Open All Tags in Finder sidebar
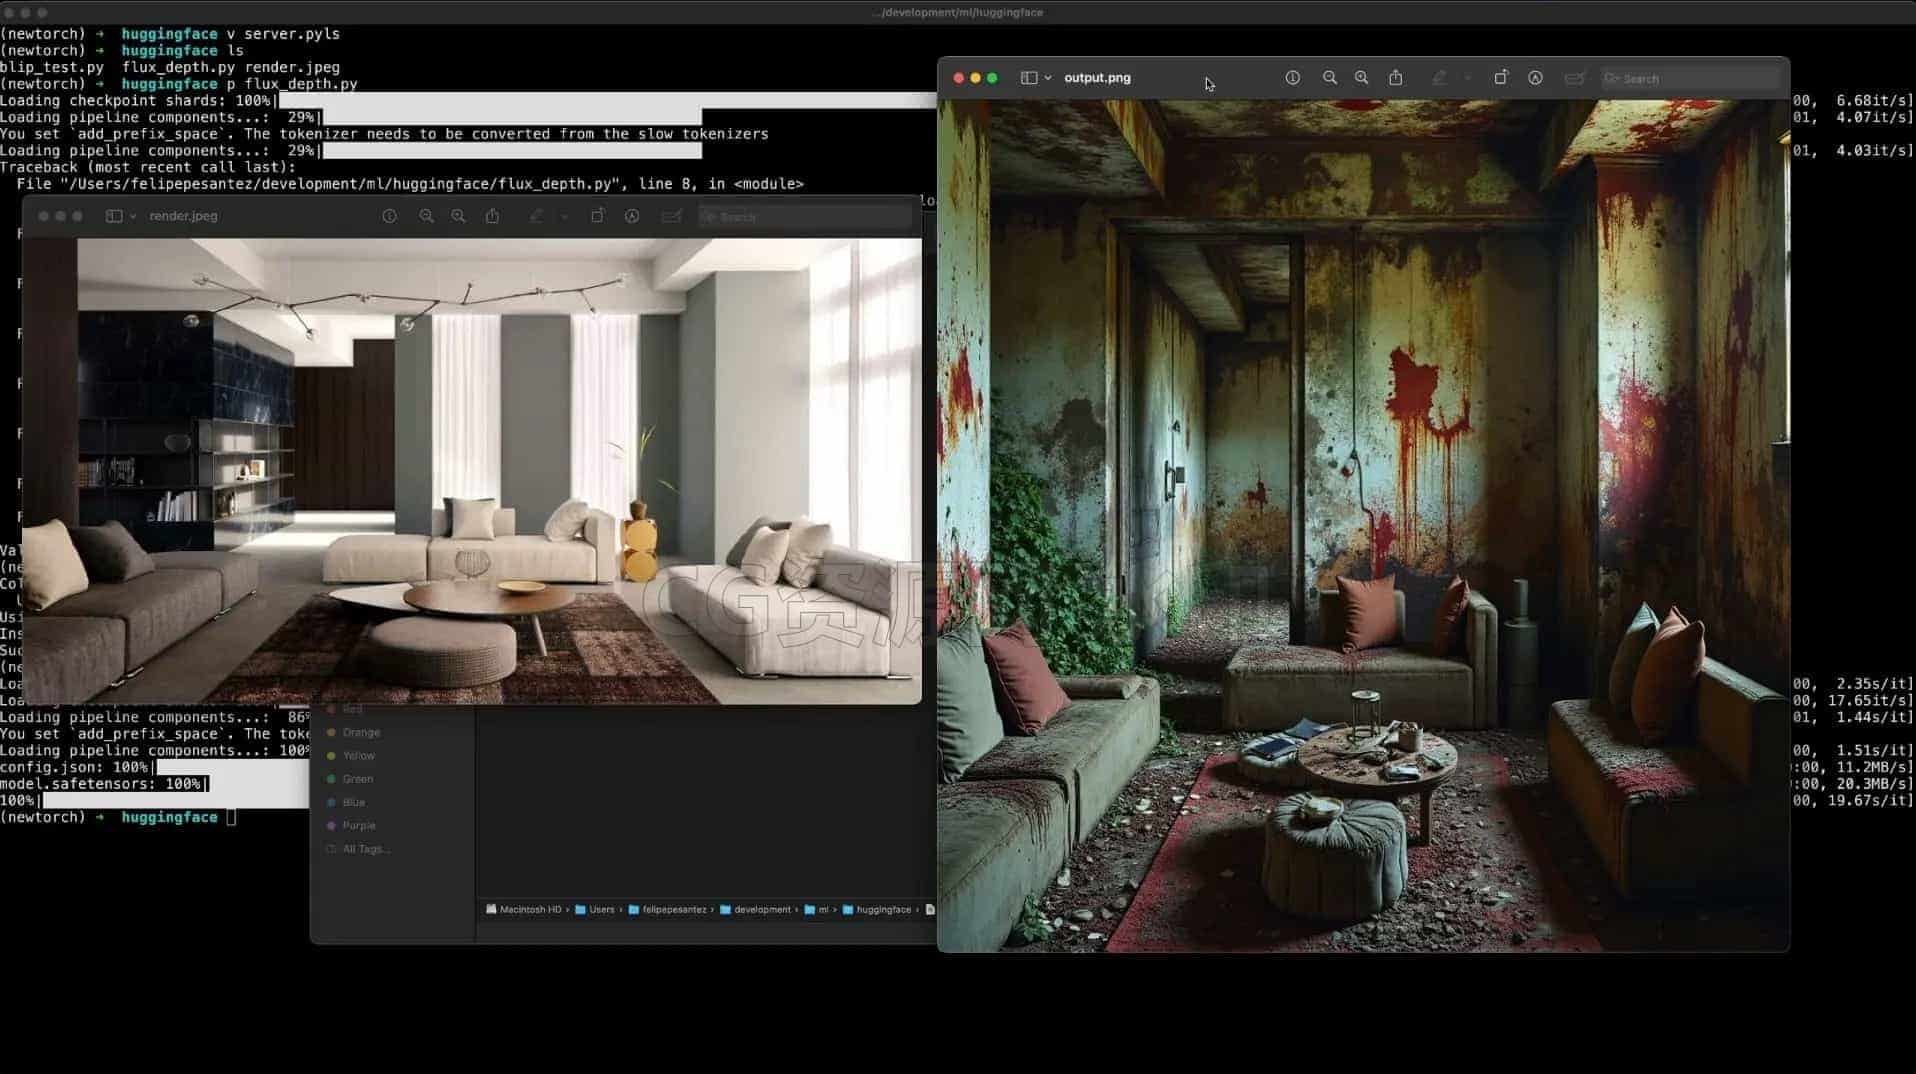 pyautogui.click(x=366, y=849)
